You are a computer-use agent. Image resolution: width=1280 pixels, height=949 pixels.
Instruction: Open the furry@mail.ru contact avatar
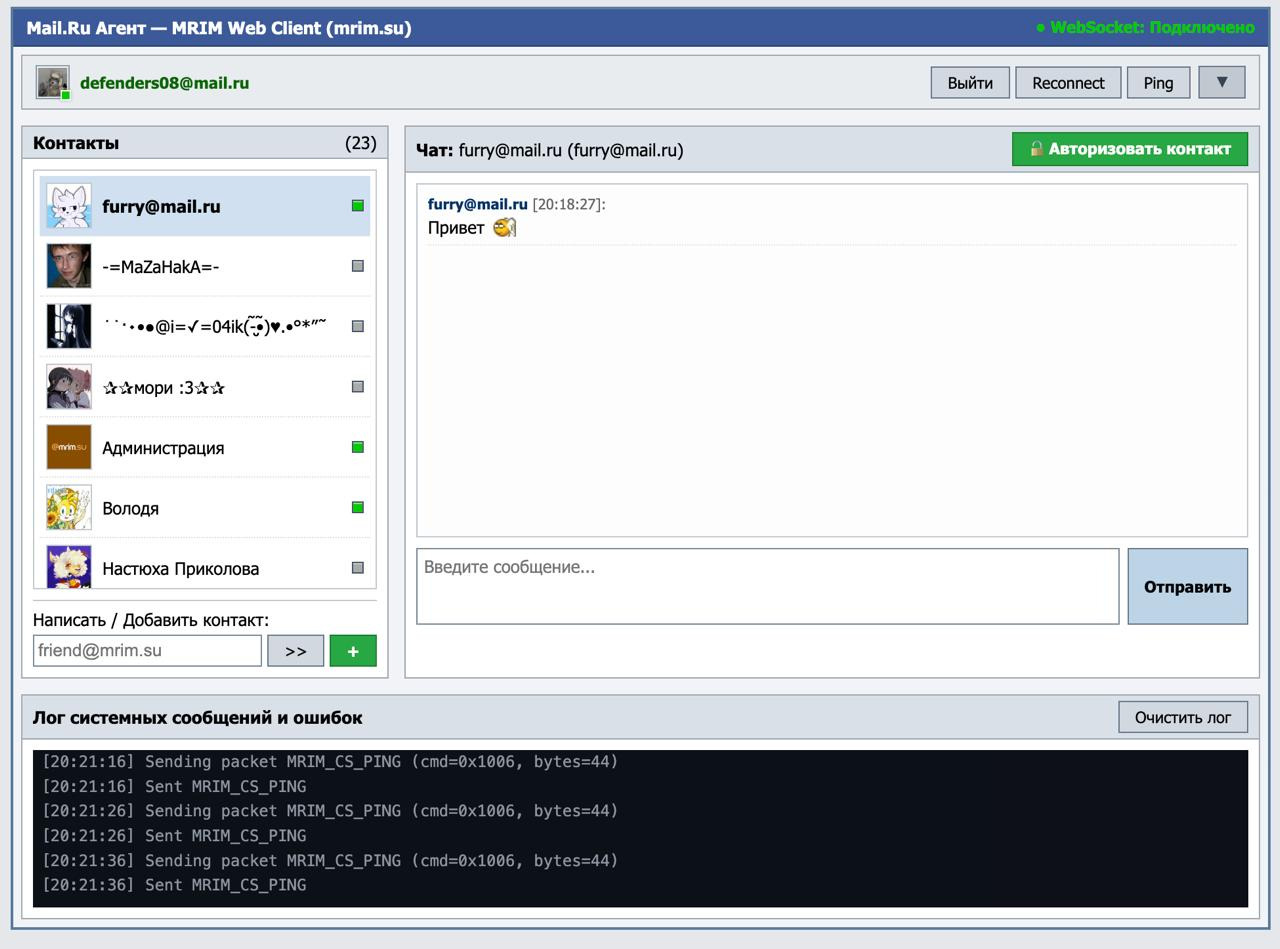tap(69, 206)
